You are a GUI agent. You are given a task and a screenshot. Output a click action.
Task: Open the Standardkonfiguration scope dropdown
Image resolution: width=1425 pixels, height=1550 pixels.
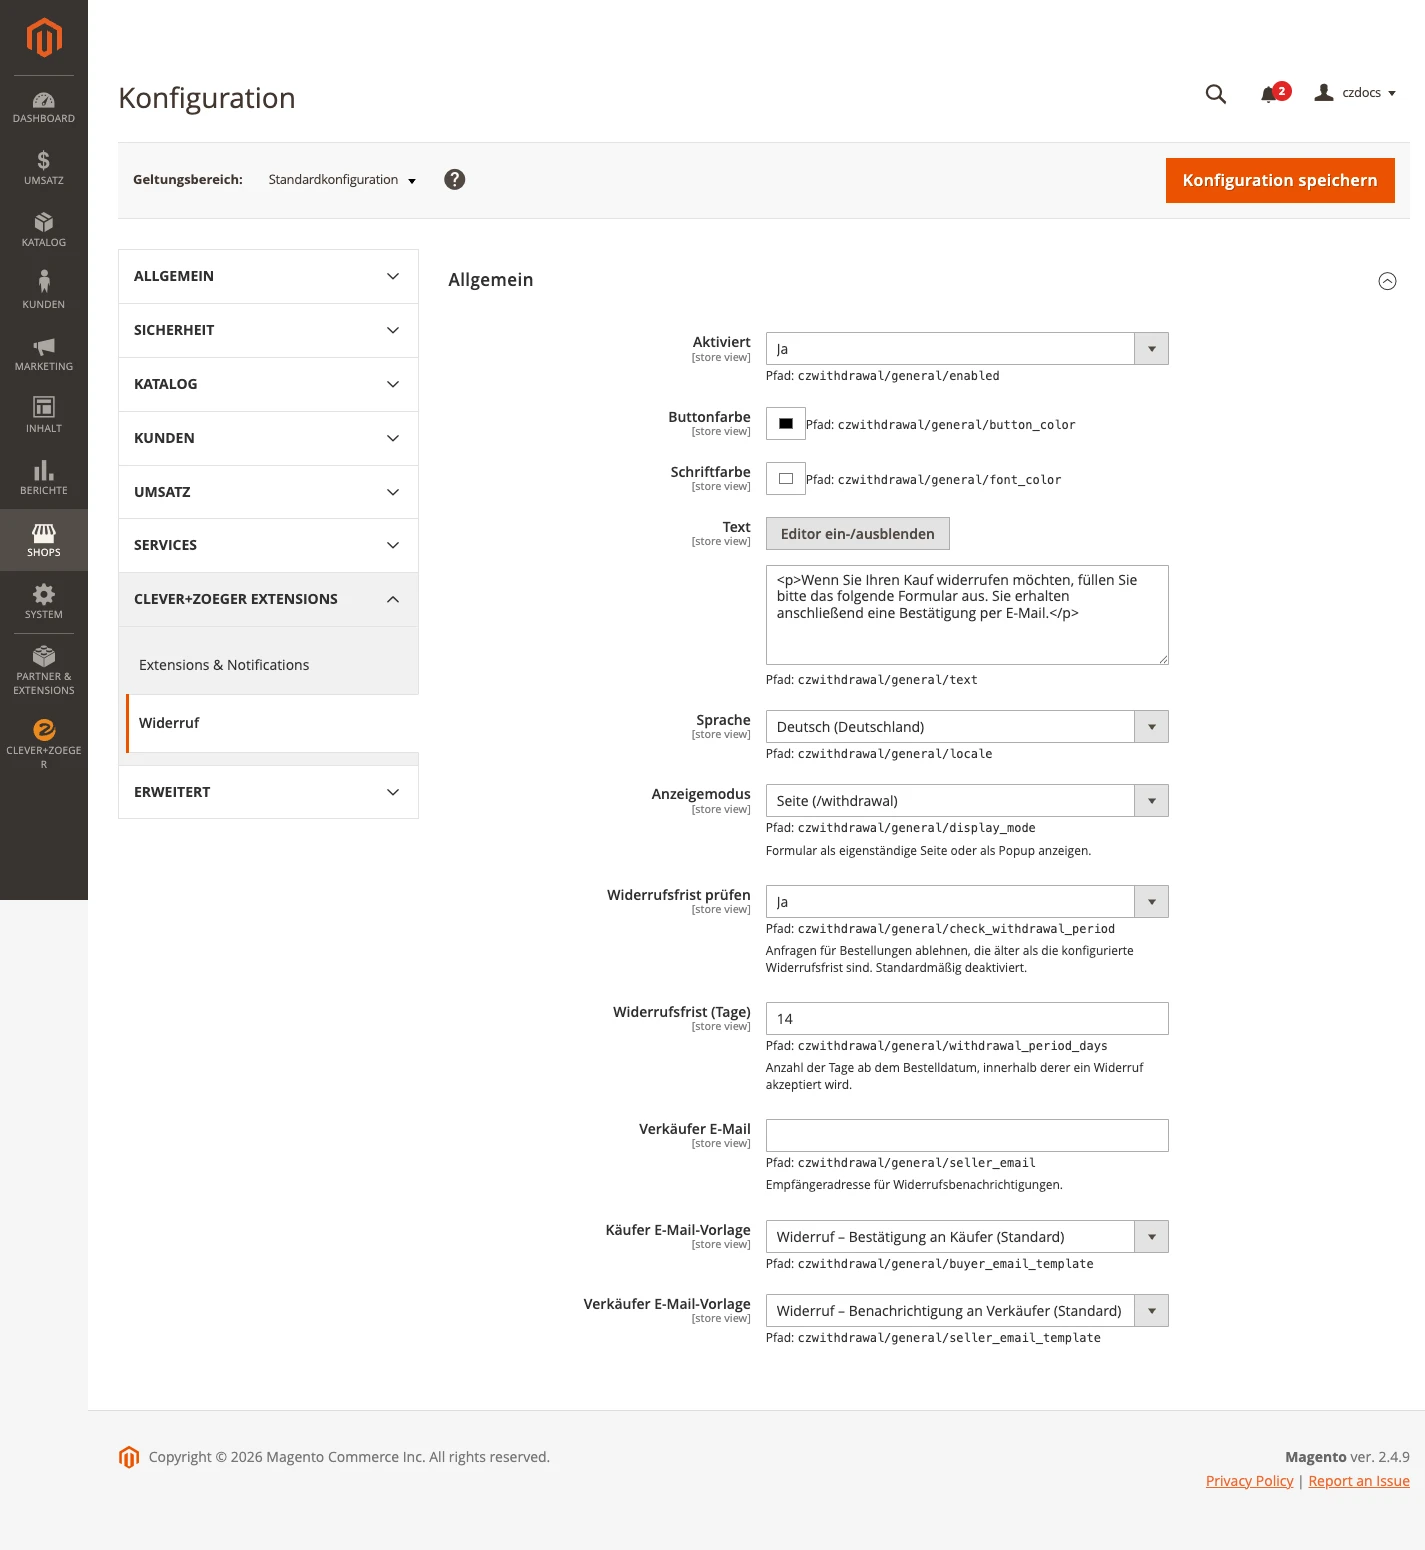coord(342,180)
